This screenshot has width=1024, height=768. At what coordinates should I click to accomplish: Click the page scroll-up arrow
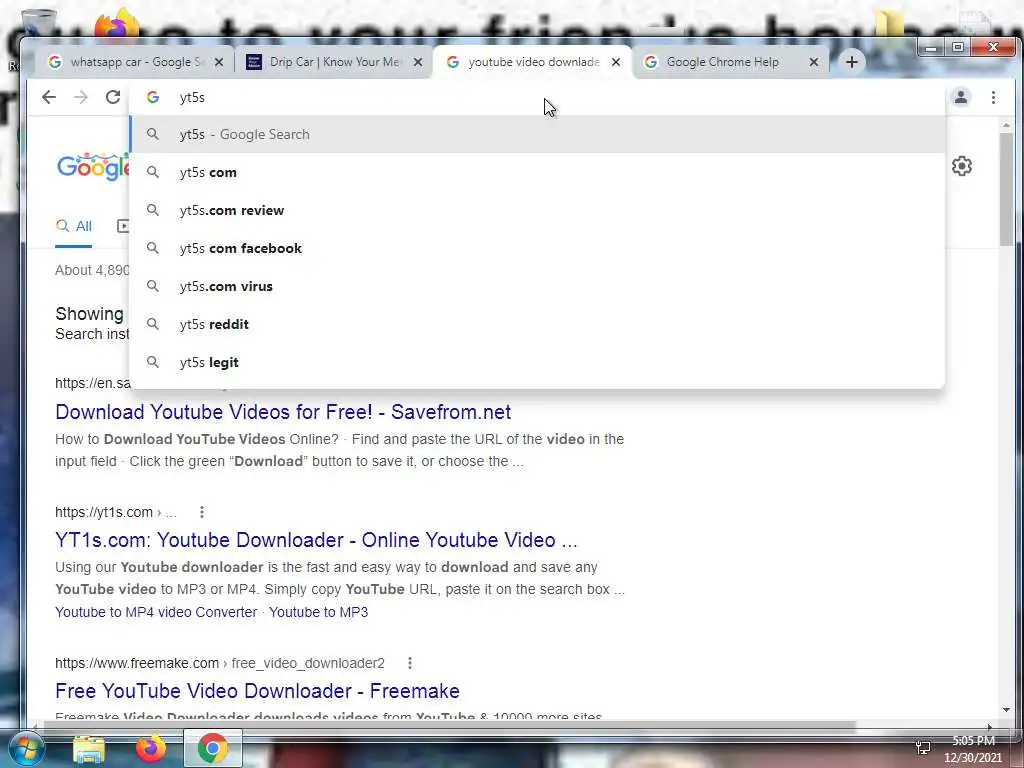pos(1006,124)
